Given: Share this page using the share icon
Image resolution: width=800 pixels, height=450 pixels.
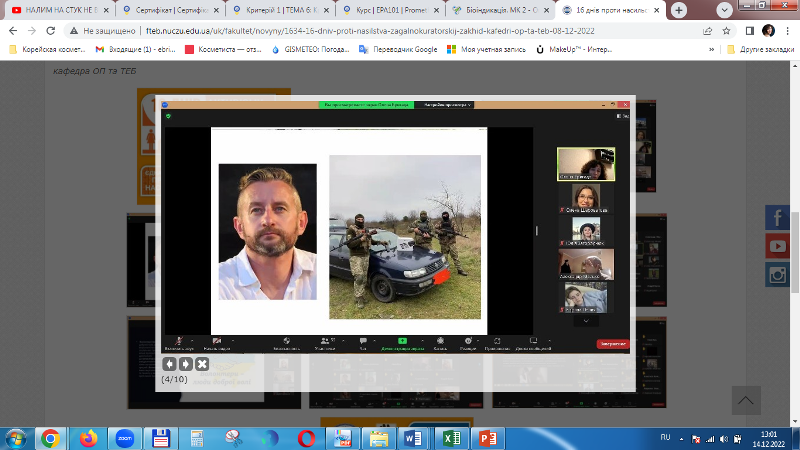Looking at the screenshot, I should click(x=707, y=31).
